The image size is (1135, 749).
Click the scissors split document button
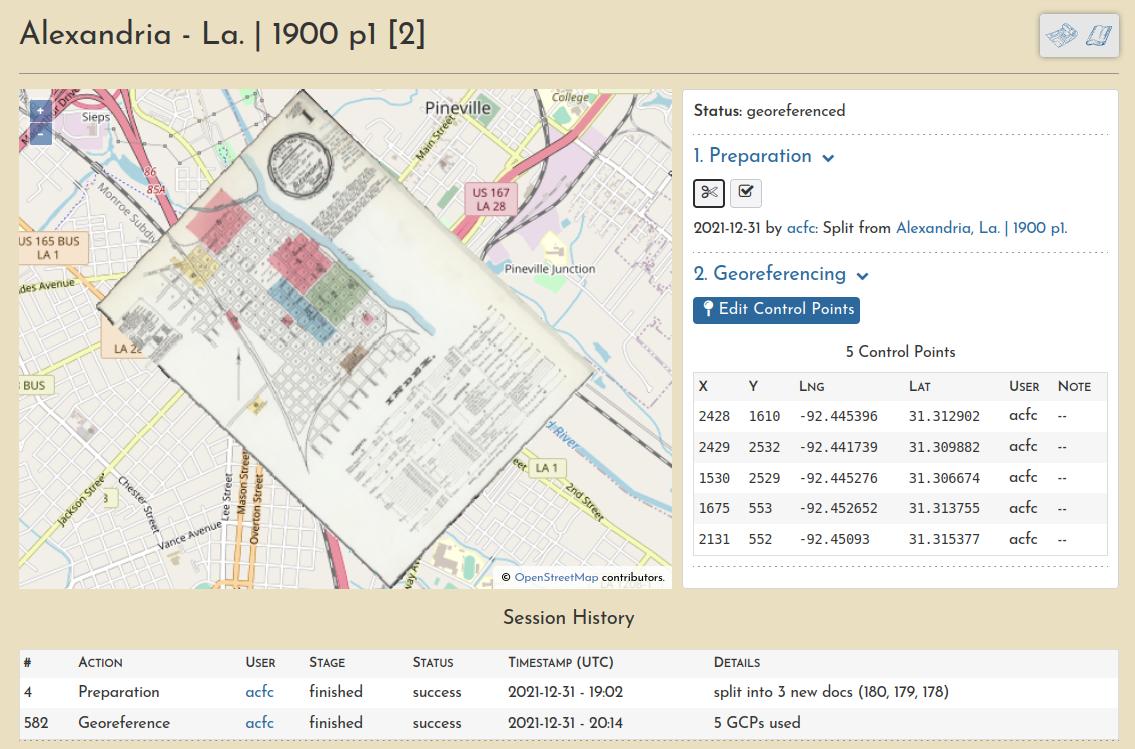(x=709, y=192)
